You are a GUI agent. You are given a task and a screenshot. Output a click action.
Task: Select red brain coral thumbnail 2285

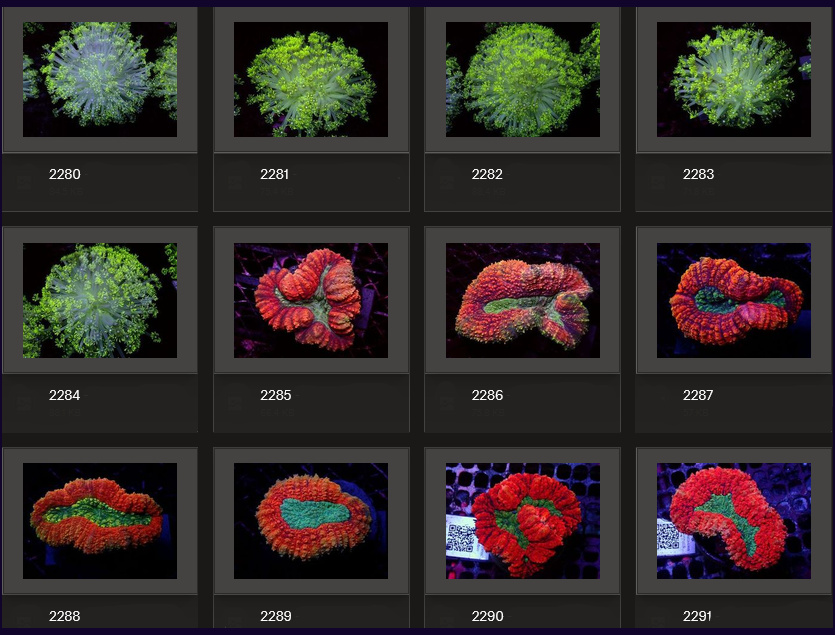pos(311,300)
